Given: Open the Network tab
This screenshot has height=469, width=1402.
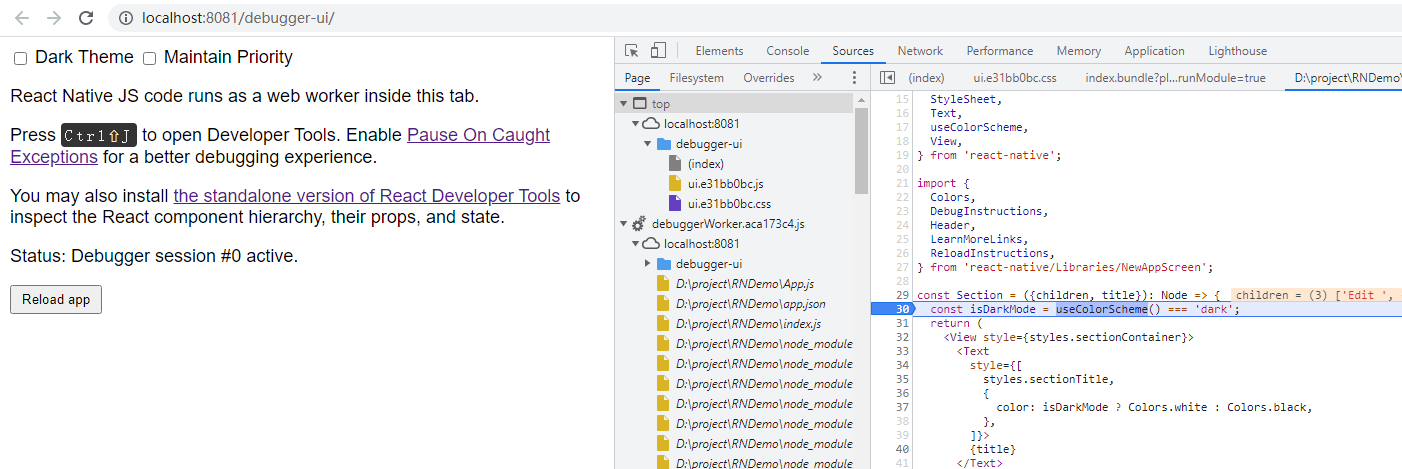Looking at the screenshot, I should 920,51.
